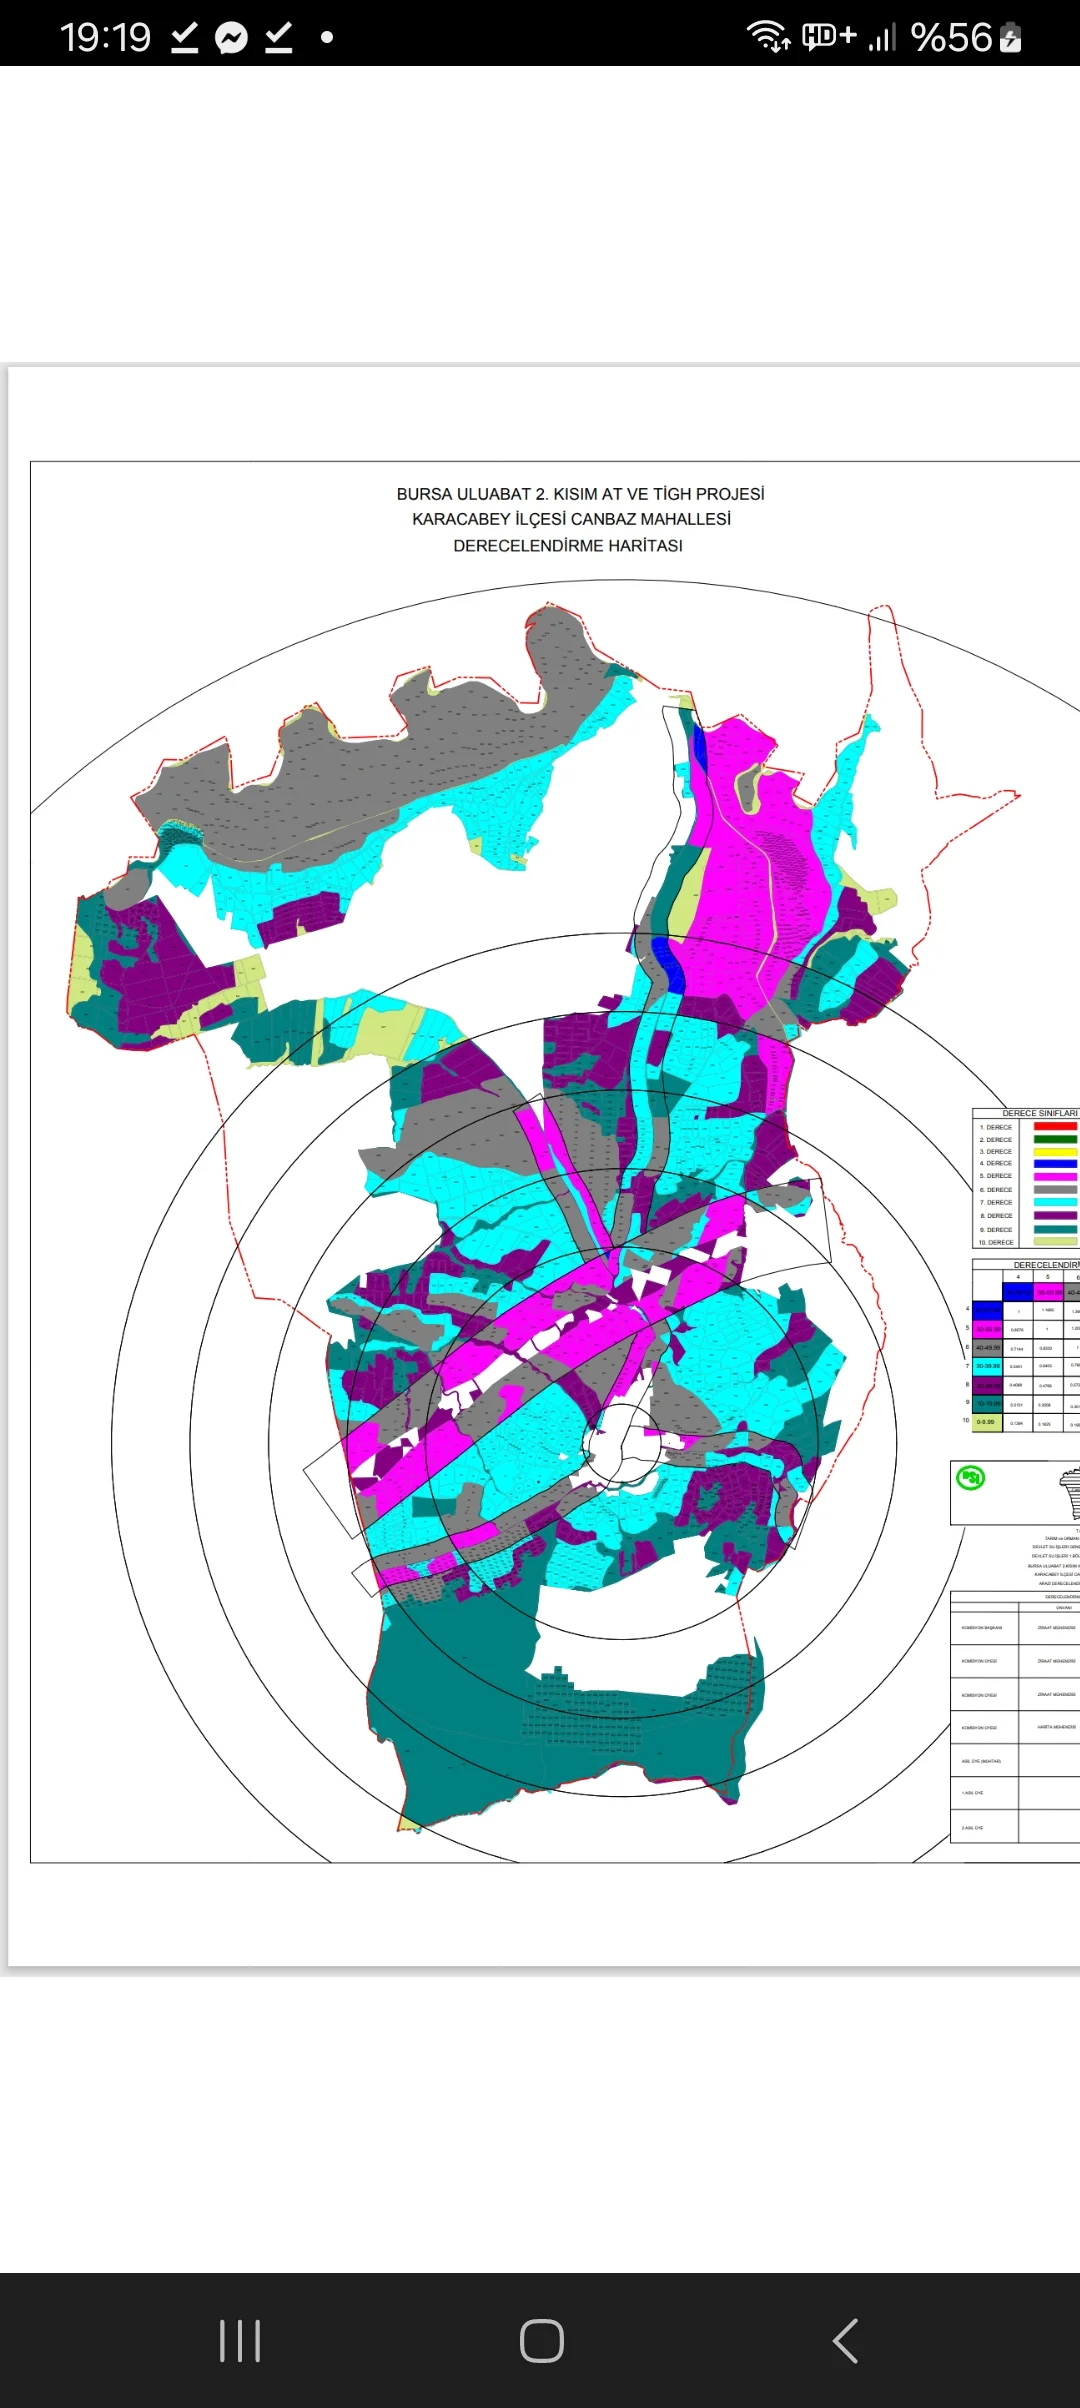Tap the 19:19 clock in status bar
The width and height of the screenshot is (1080, 2408).
[105, 38]
